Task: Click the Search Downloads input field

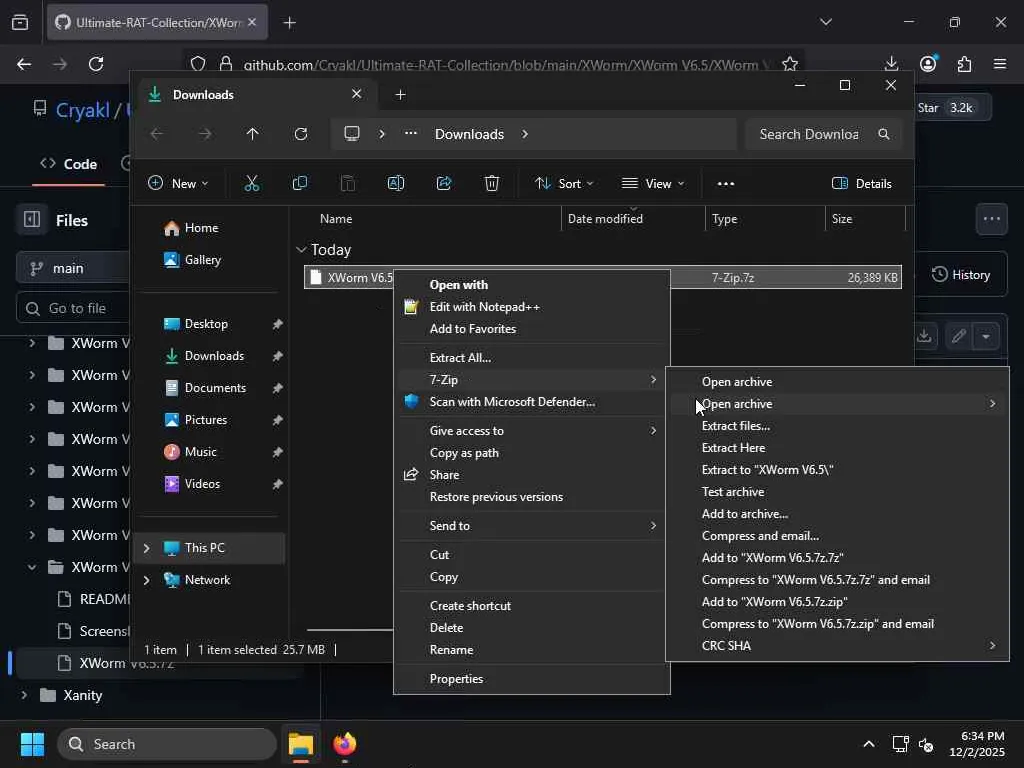Action: (809, 134)
